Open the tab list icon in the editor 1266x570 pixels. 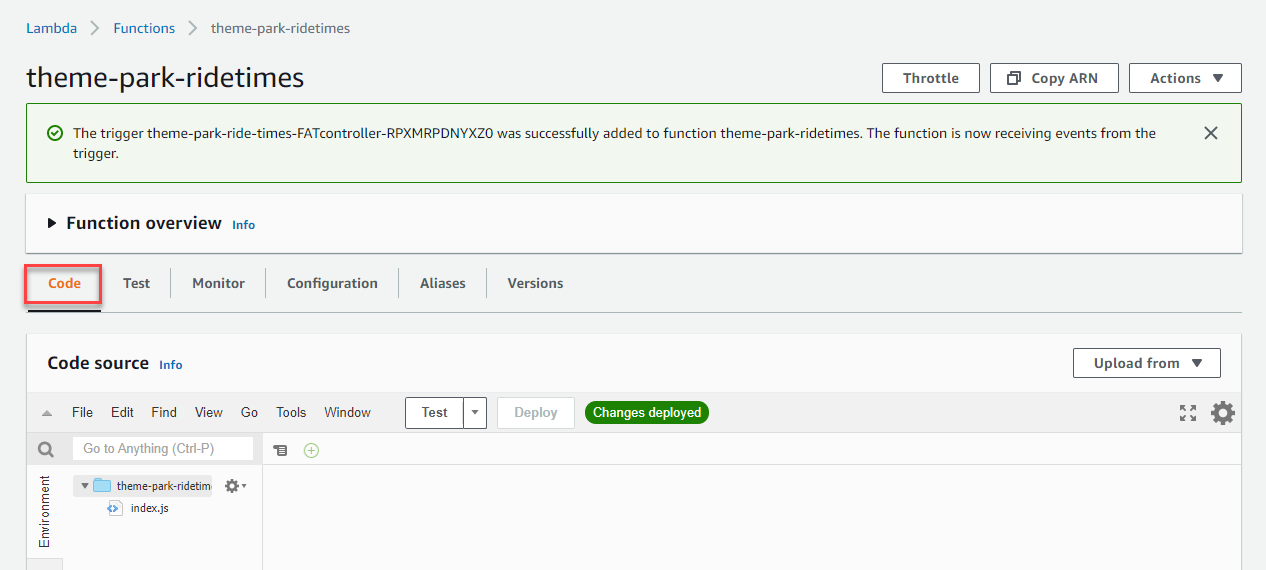281,450
